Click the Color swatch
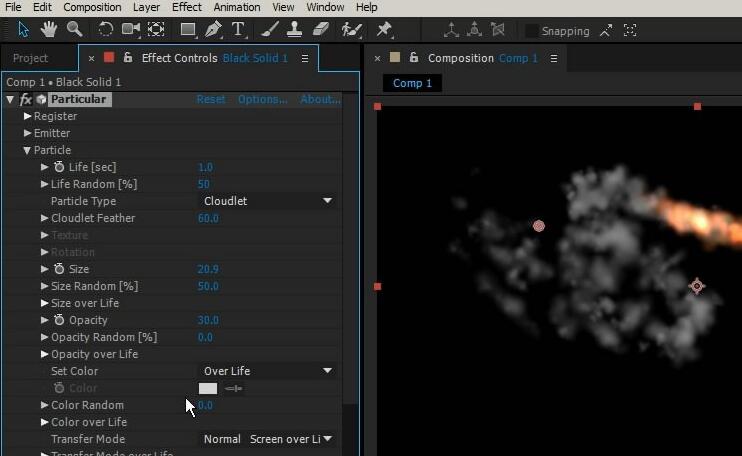 (208, 388)
